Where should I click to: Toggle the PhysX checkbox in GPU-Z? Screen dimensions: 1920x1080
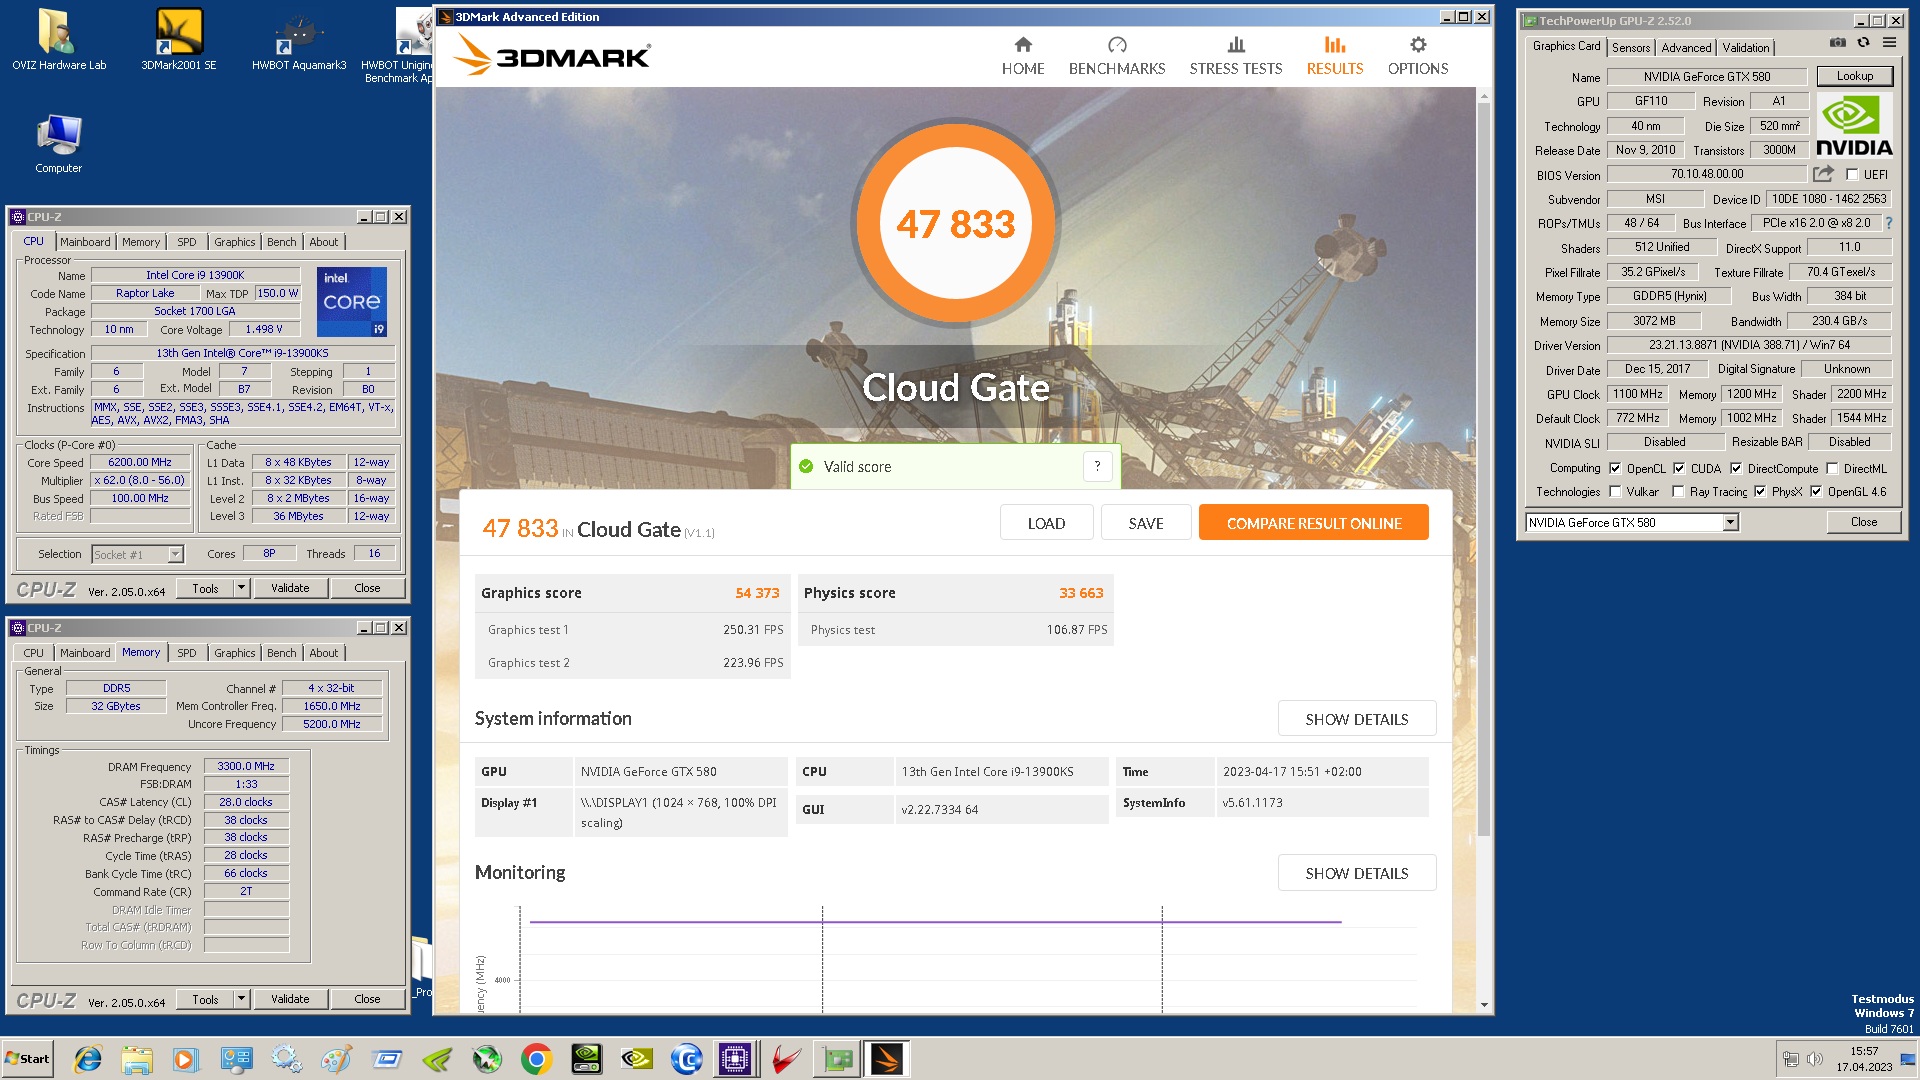click(x=1760, y=492)
